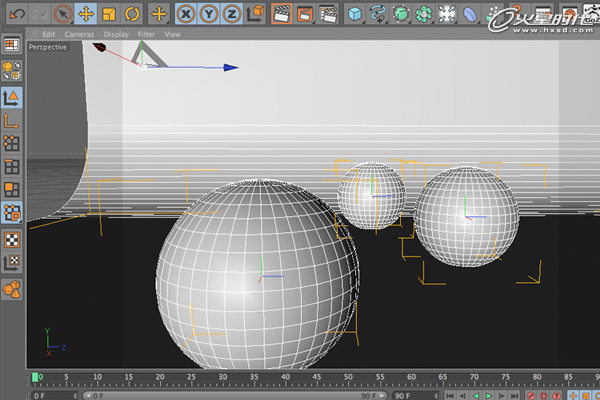
Task: Select the Rotate tool
Action: [132, 14]
